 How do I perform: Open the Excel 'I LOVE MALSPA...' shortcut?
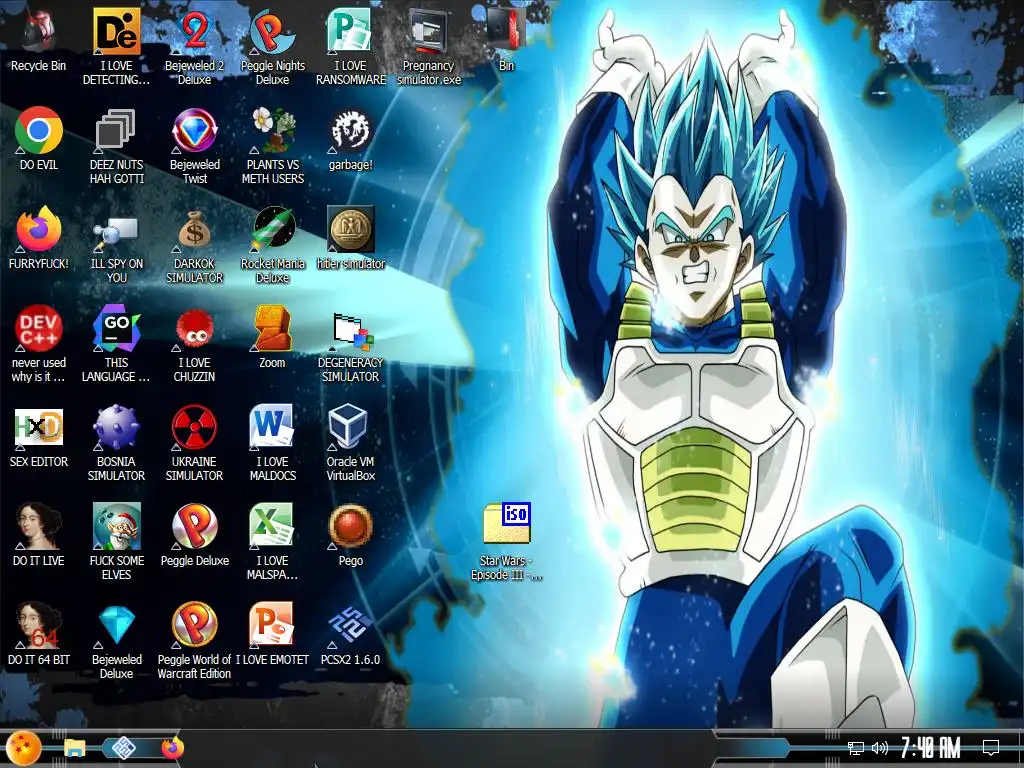(x=272, y=526)
